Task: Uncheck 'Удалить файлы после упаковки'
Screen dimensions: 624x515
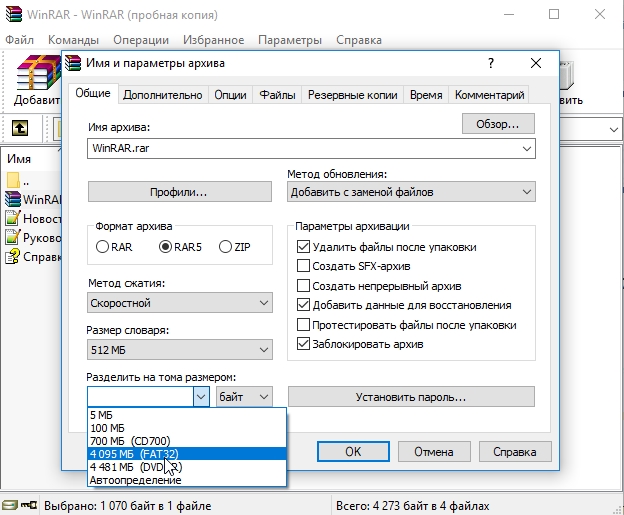Action: coord(303,247)
